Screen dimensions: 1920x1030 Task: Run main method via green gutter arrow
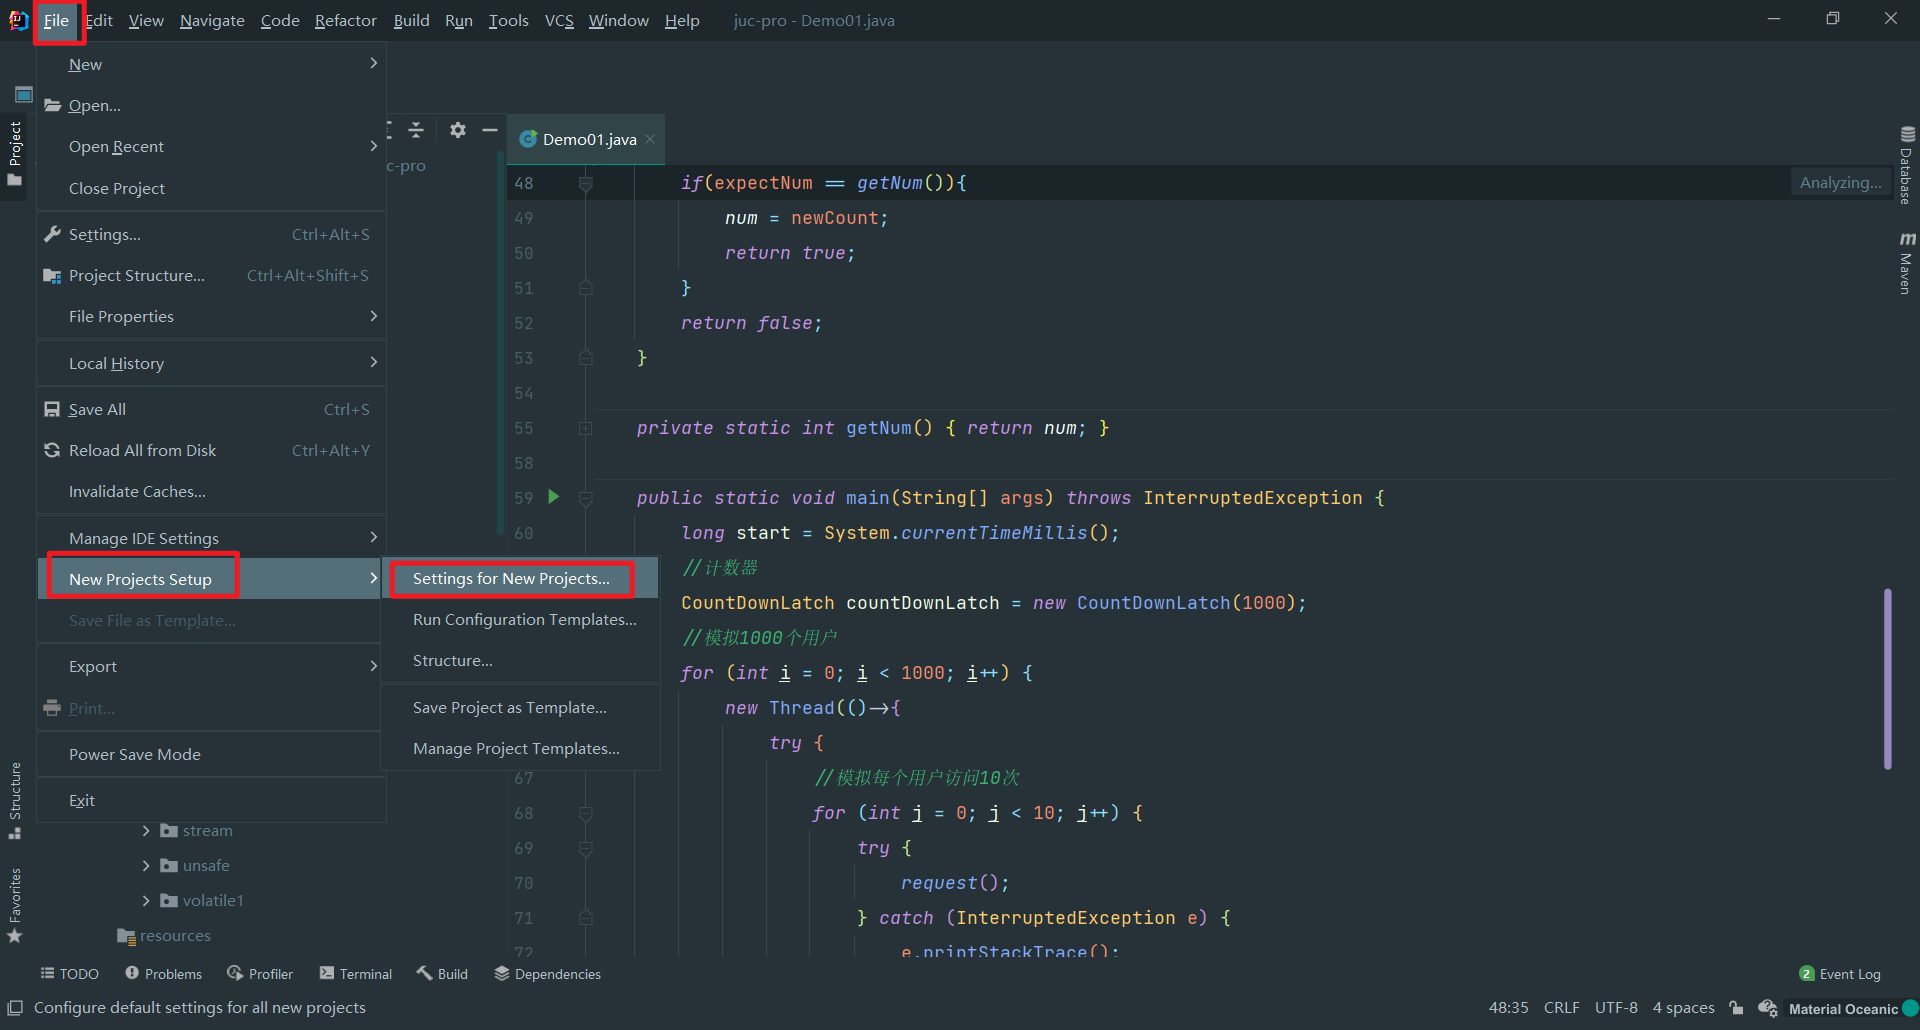pyautogui.click(x=554, y=497)
